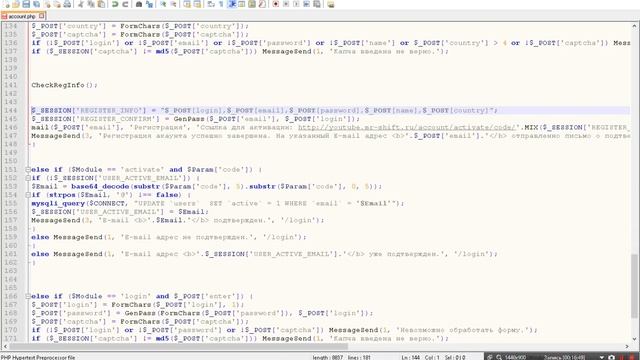Image resolution: width=640 pixels, height=360 pixels.
Task: Click the Save All icon
Action: point(36,4)
